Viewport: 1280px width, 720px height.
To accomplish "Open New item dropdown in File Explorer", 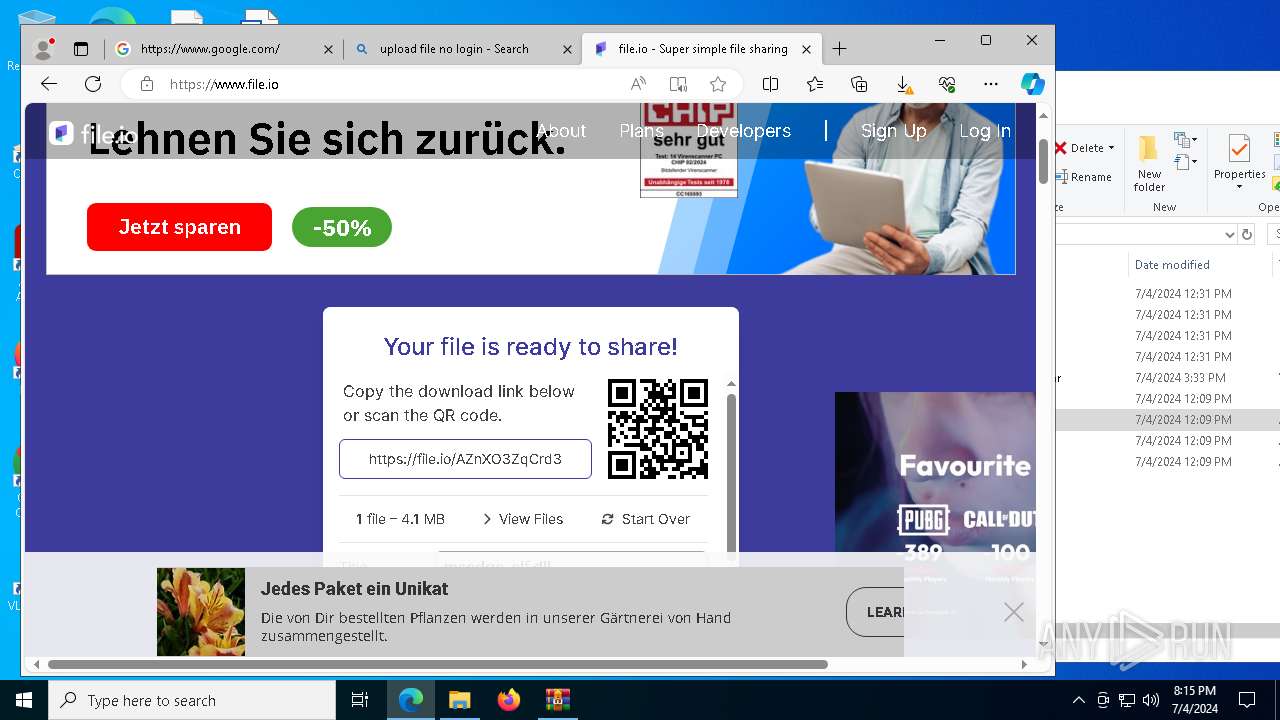I will point(1186,140).
